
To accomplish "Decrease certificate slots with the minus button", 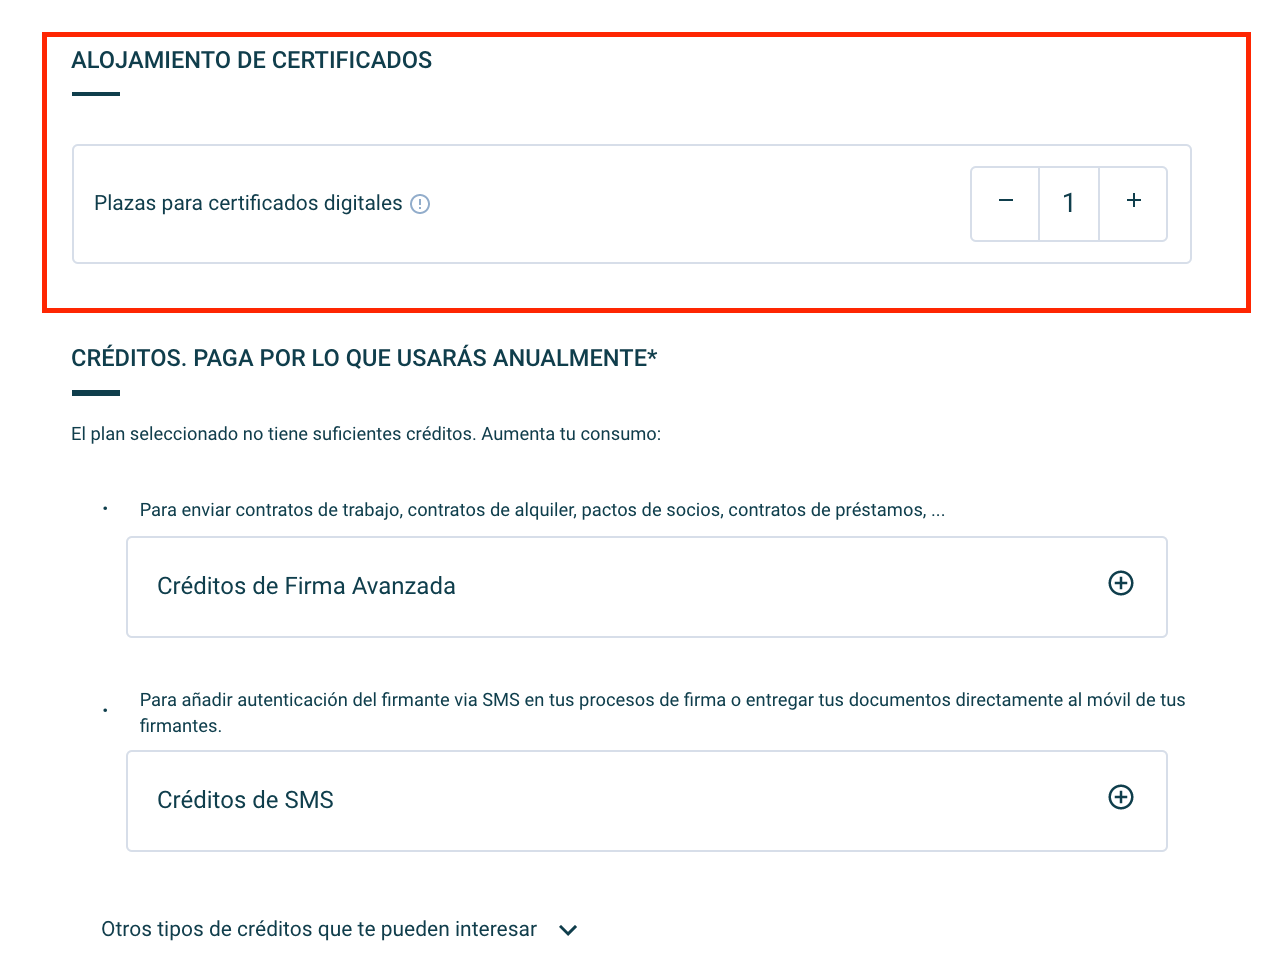I will [x=1005, y=203].
